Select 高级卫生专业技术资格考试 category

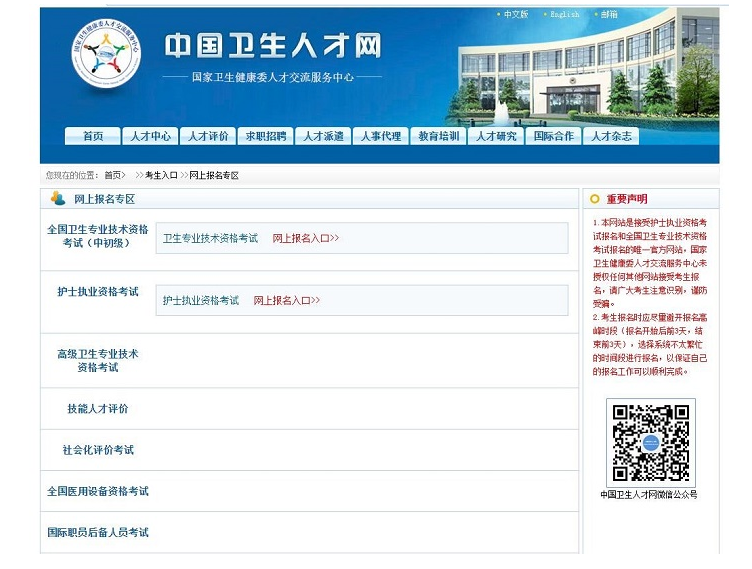tap(97, 361)
